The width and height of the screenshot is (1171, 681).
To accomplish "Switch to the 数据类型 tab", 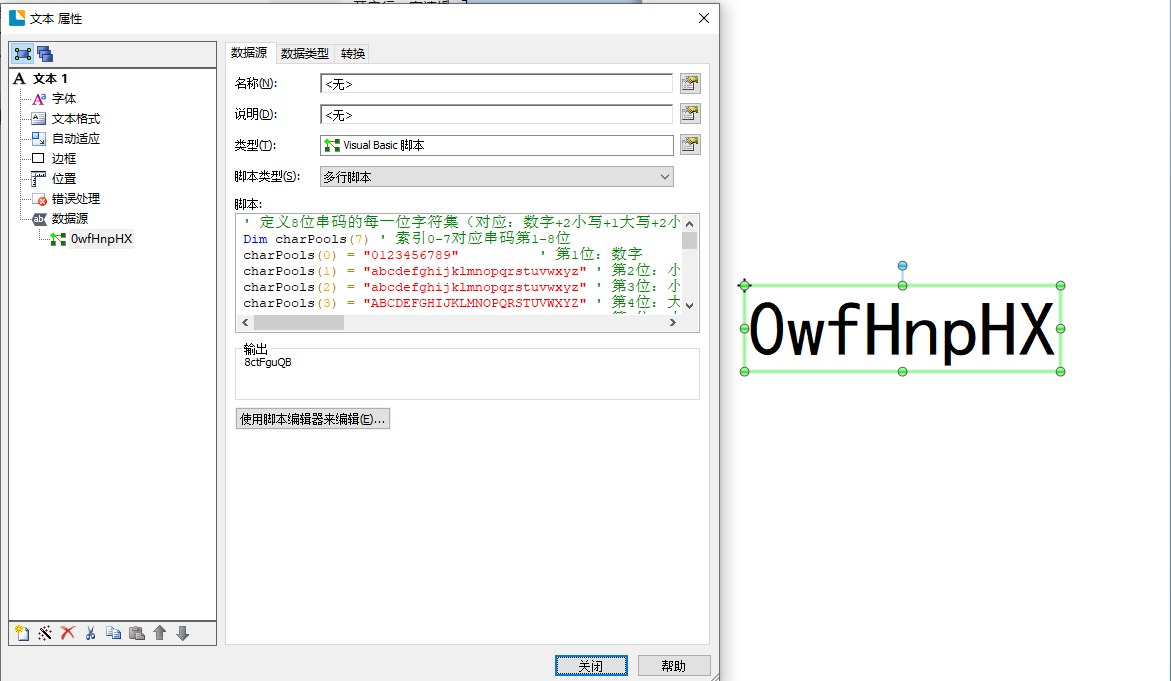I will 304,53.
